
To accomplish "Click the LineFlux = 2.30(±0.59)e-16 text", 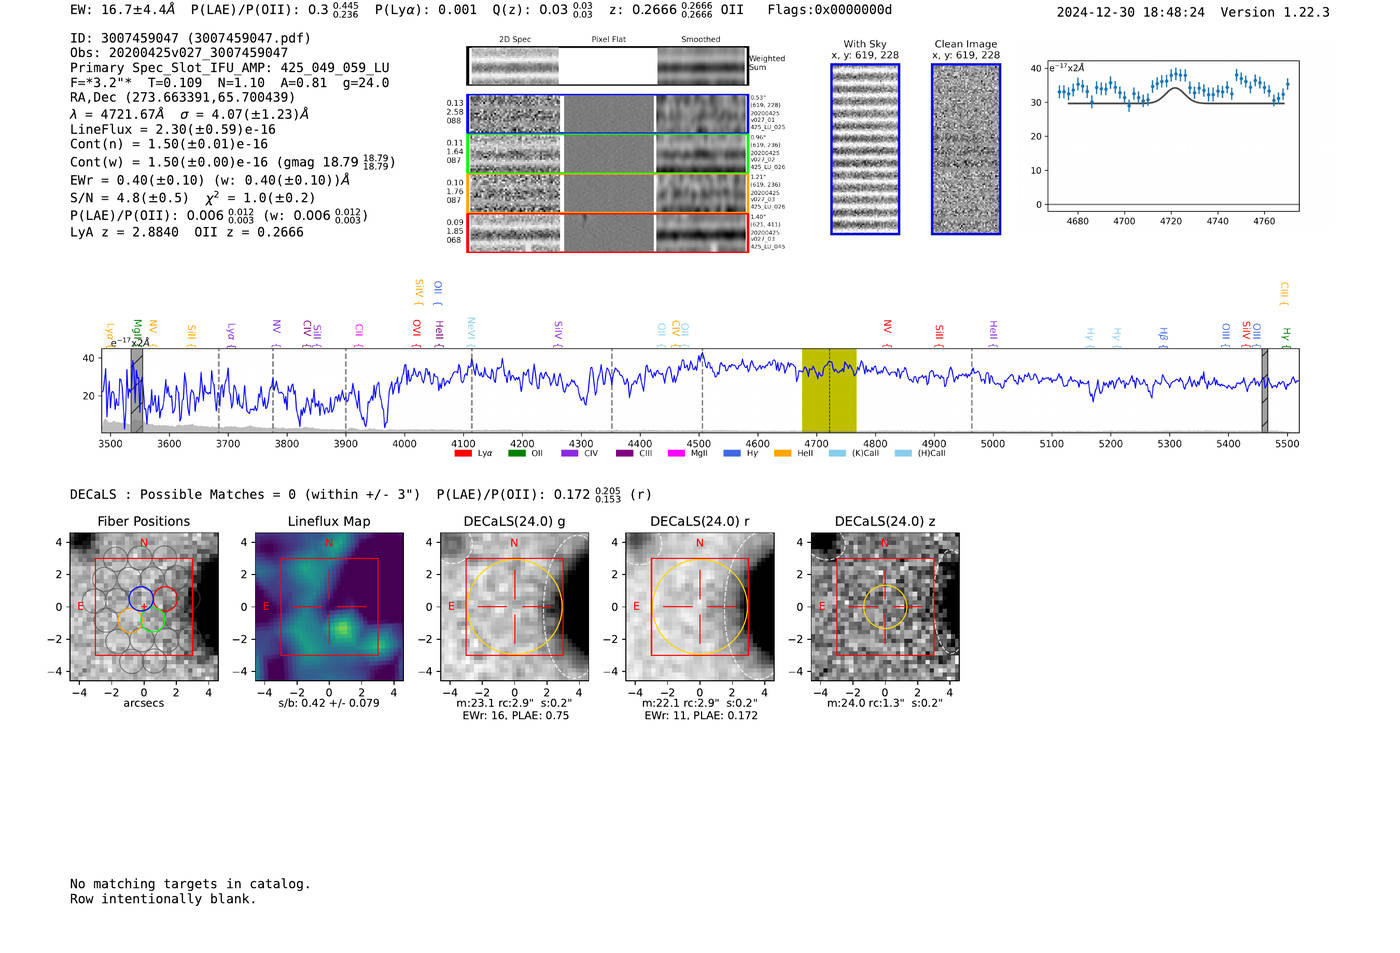I will (x=173, y=129).
